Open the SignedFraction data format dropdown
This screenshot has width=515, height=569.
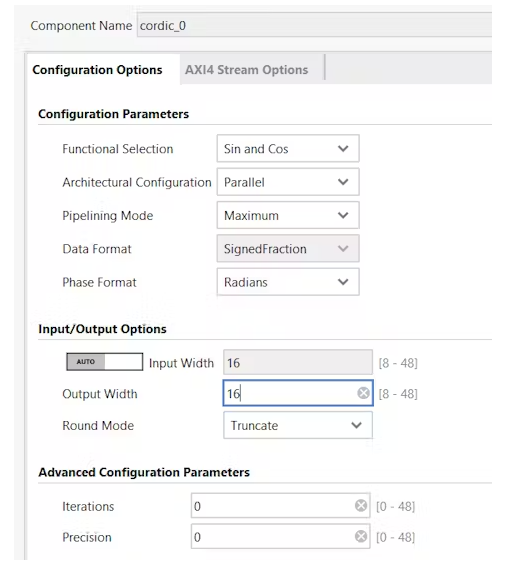pos(288,249)
